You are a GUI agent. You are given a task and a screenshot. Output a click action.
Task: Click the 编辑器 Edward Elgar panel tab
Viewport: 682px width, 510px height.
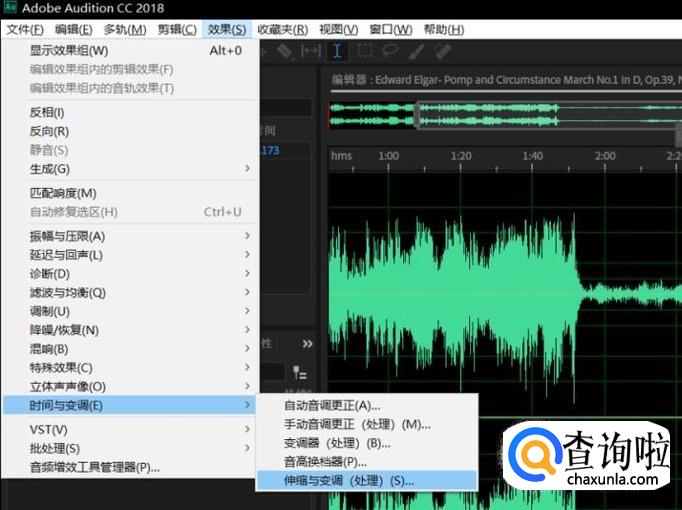point(506,80)
